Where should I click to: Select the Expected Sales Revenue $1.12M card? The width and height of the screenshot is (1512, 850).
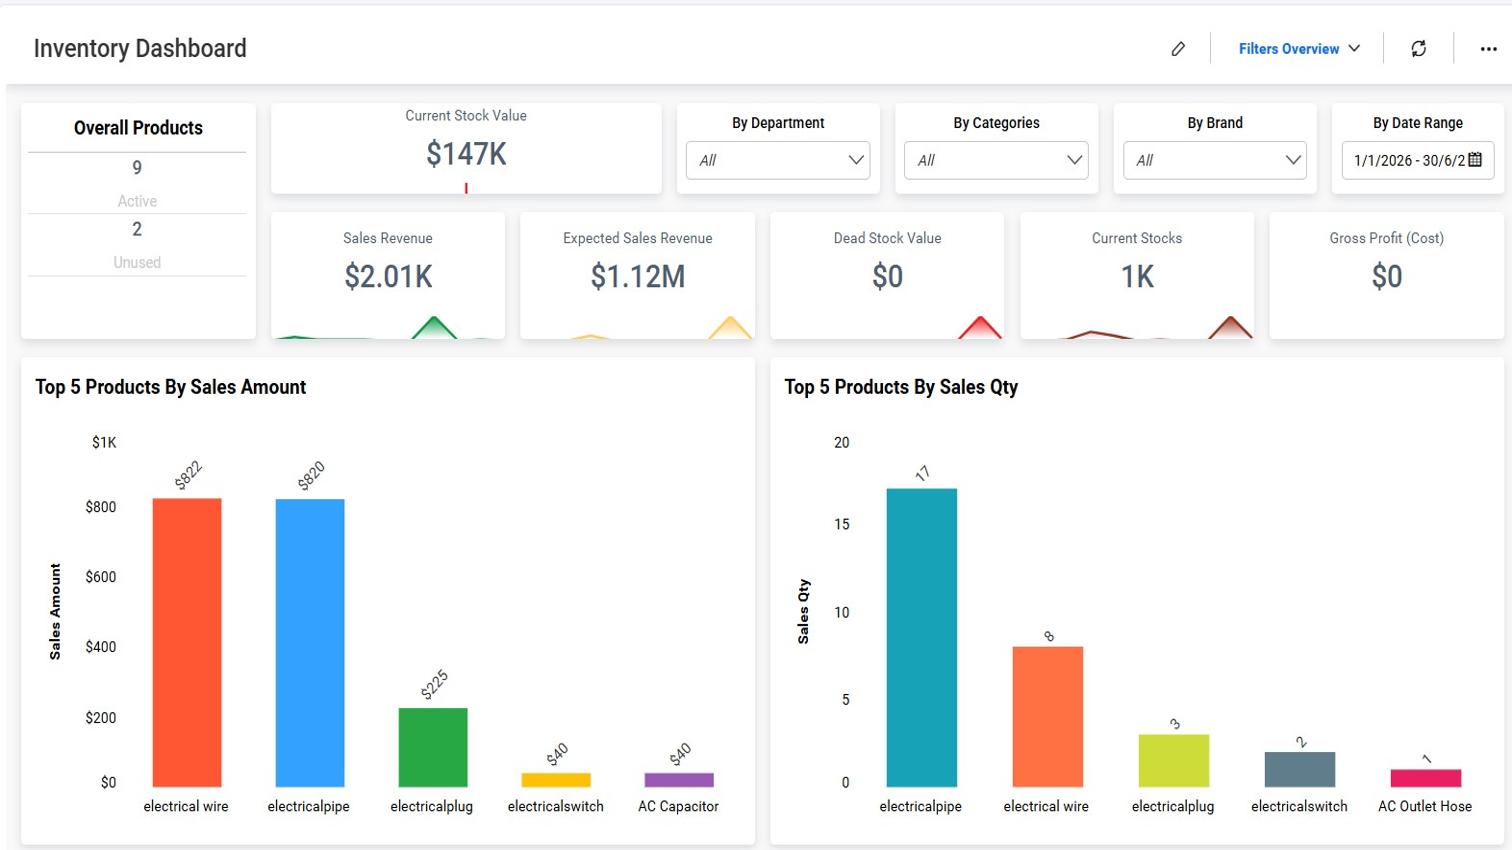[638, 275]
